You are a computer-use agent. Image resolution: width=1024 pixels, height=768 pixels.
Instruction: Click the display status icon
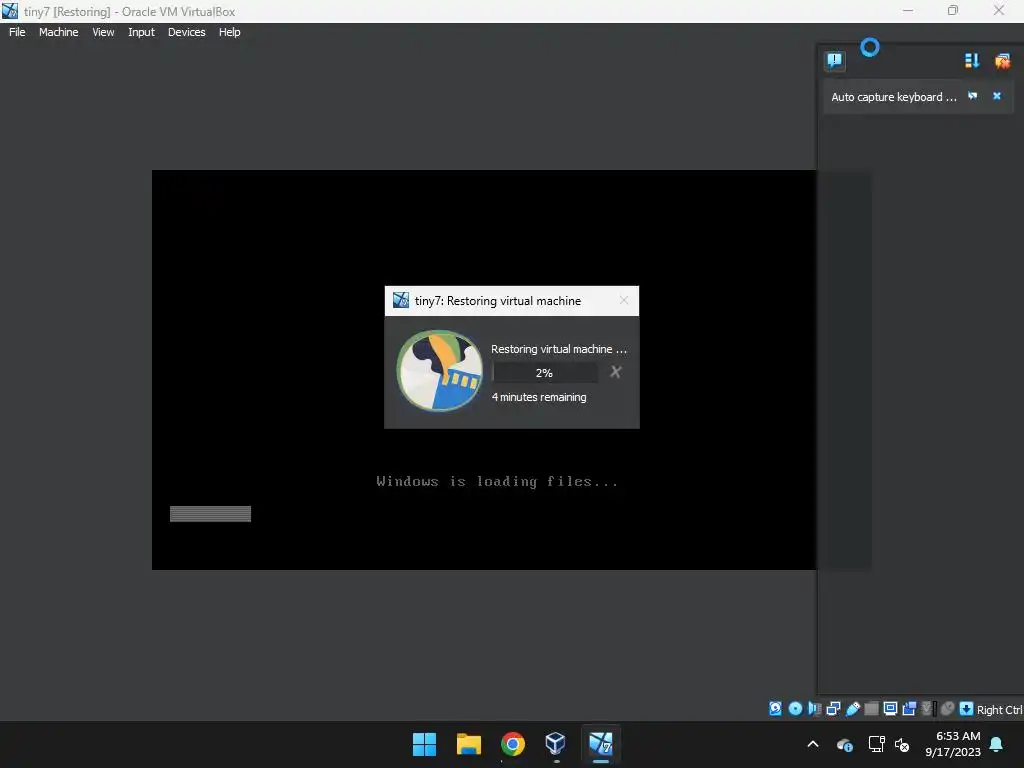coord(890,709)
